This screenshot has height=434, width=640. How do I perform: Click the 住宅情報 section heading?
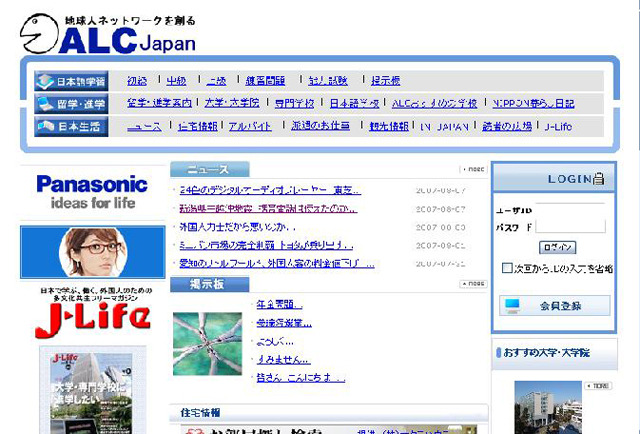pyautogui.click(x=200, y=412)
